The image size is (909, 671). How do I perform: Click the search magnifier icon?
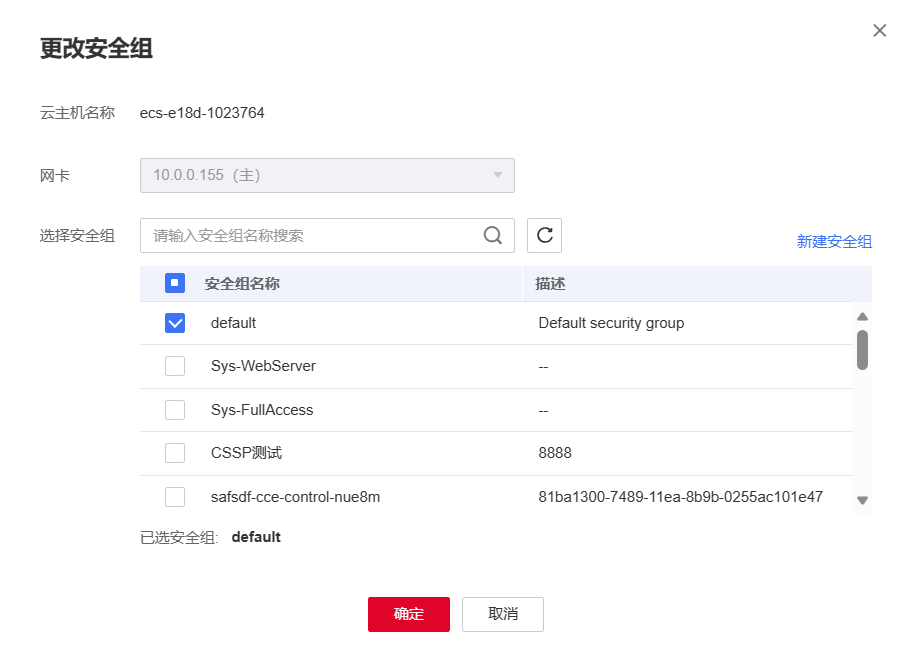click(493, 236)
